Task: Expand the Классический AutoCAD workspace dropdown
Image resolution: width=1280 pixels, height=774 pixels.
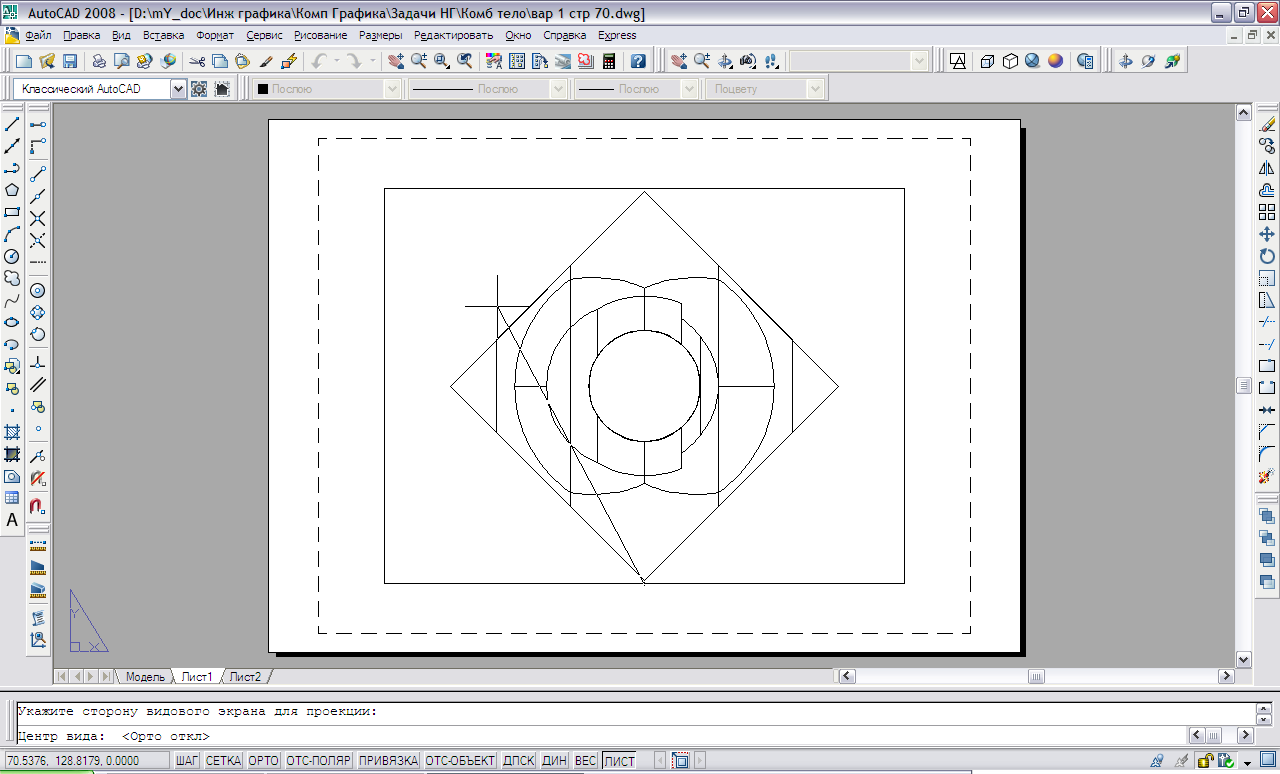Action: pos(178,89)
